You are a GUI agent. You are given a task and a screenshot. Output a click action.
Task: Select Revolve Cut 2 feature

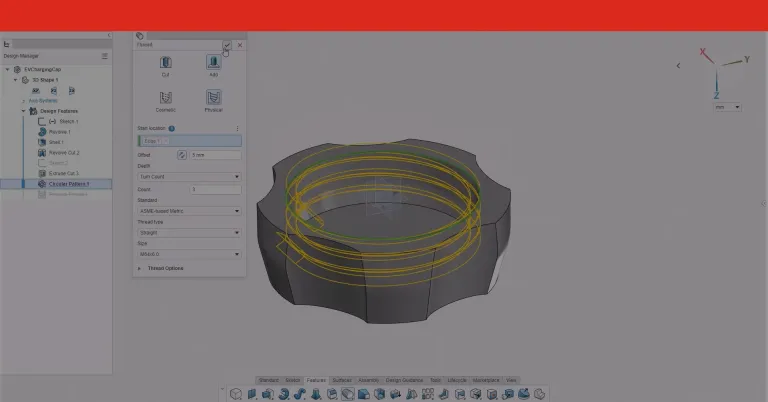[x=64, y=153]
